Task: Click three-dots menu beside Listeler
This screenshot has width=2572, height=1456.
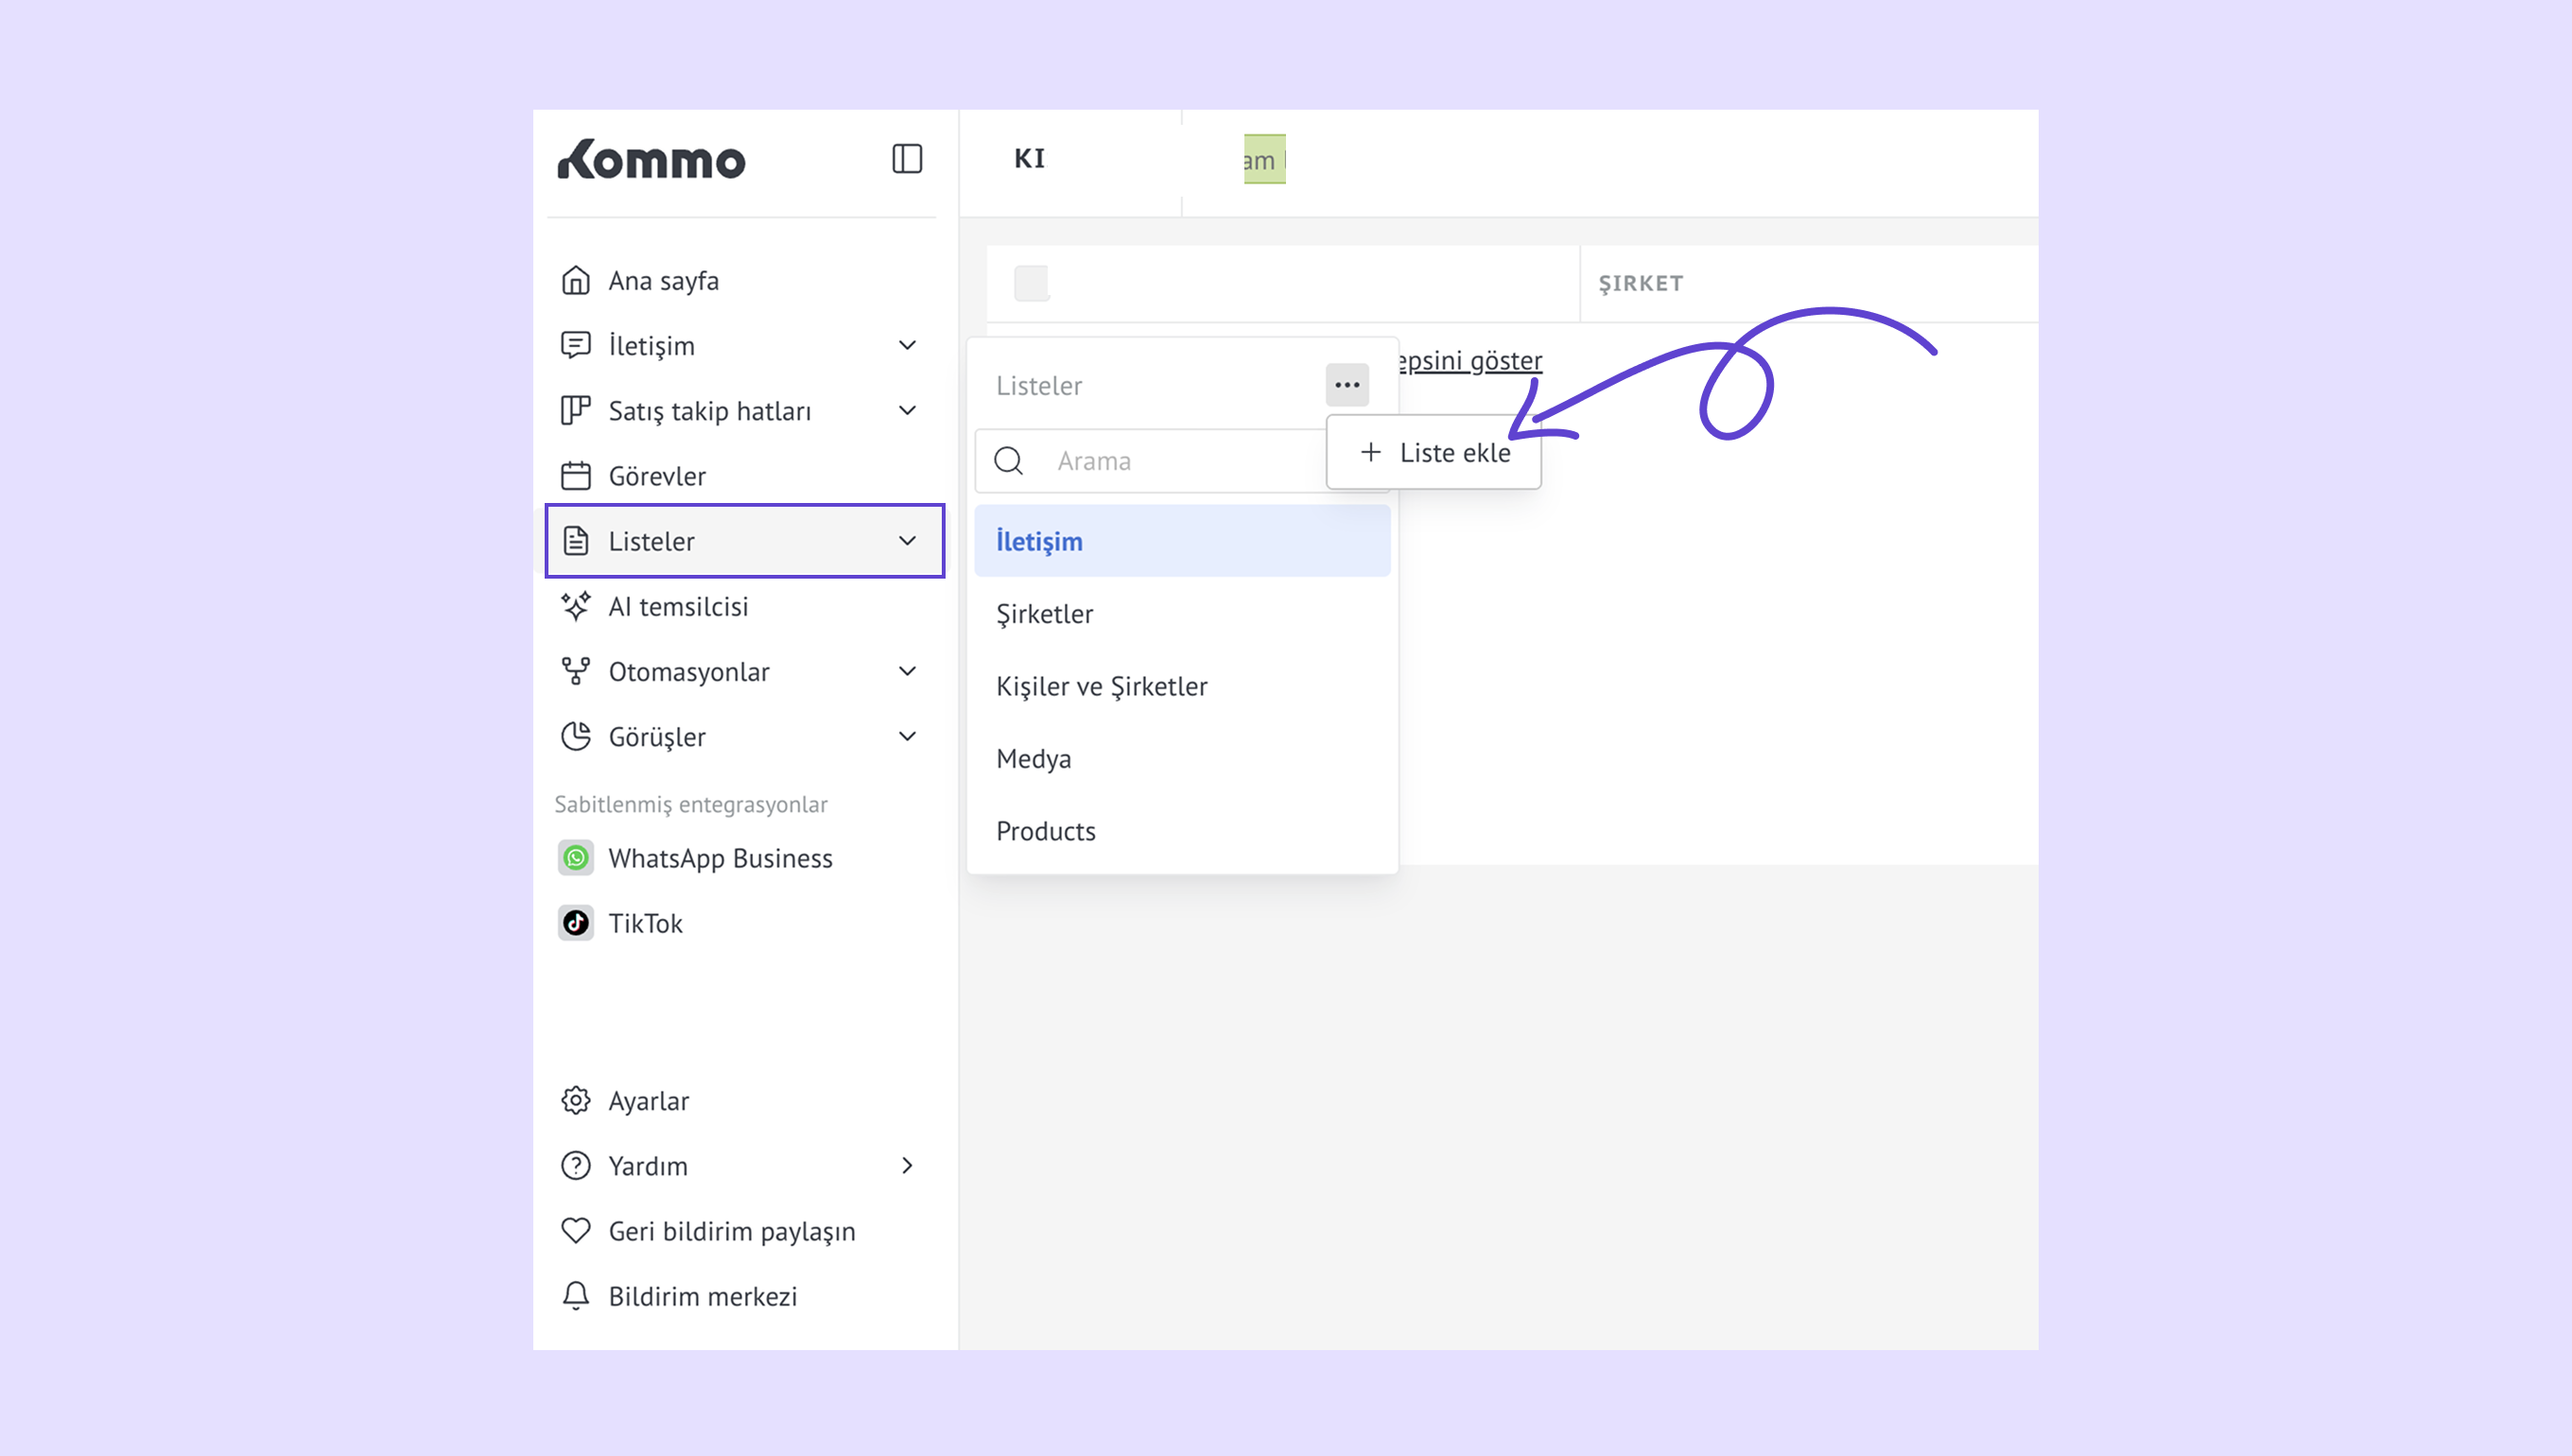Action: 1347,385
